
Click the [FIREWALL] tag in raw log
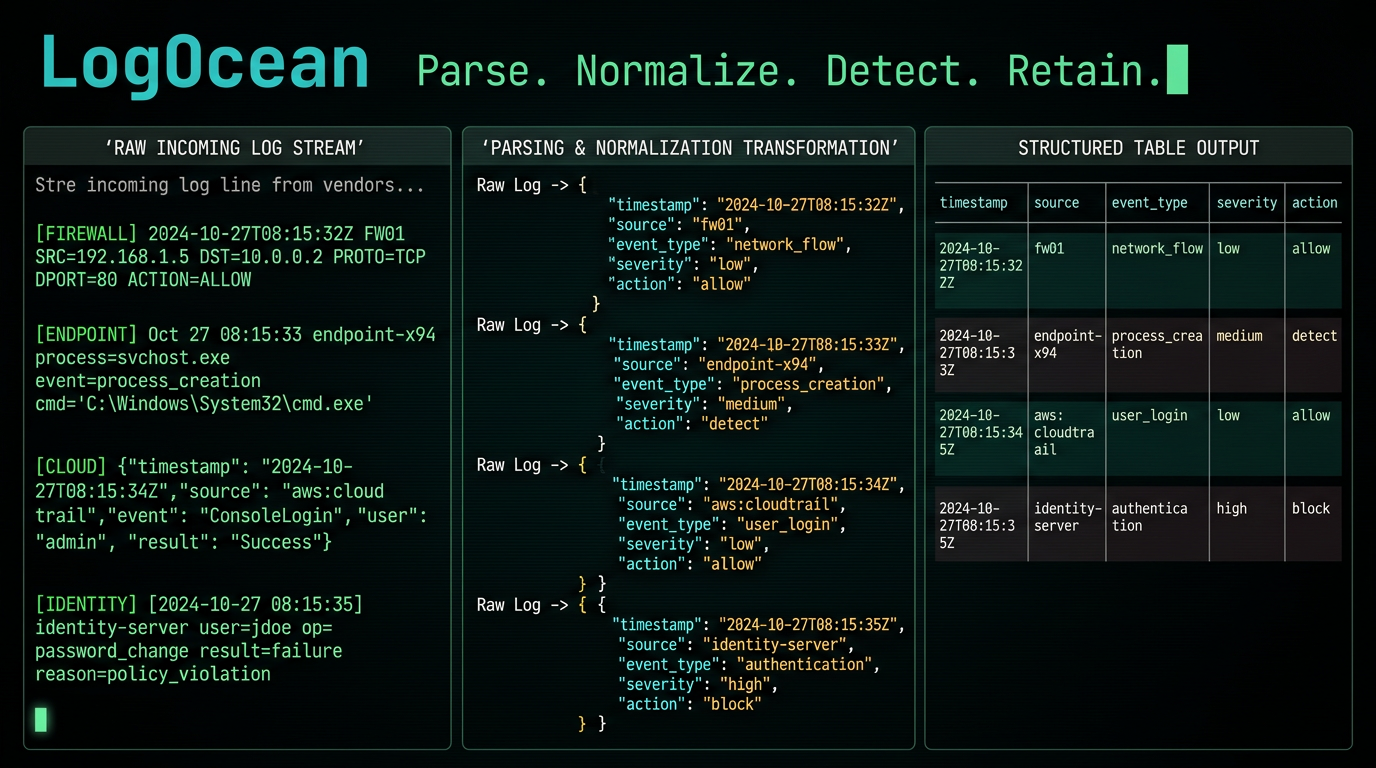[86, 234]
